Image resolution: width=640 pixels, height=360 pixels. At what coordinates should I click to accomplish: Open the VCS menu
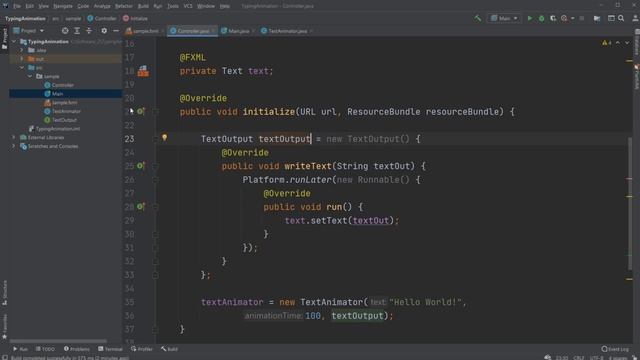click(188, 6)
